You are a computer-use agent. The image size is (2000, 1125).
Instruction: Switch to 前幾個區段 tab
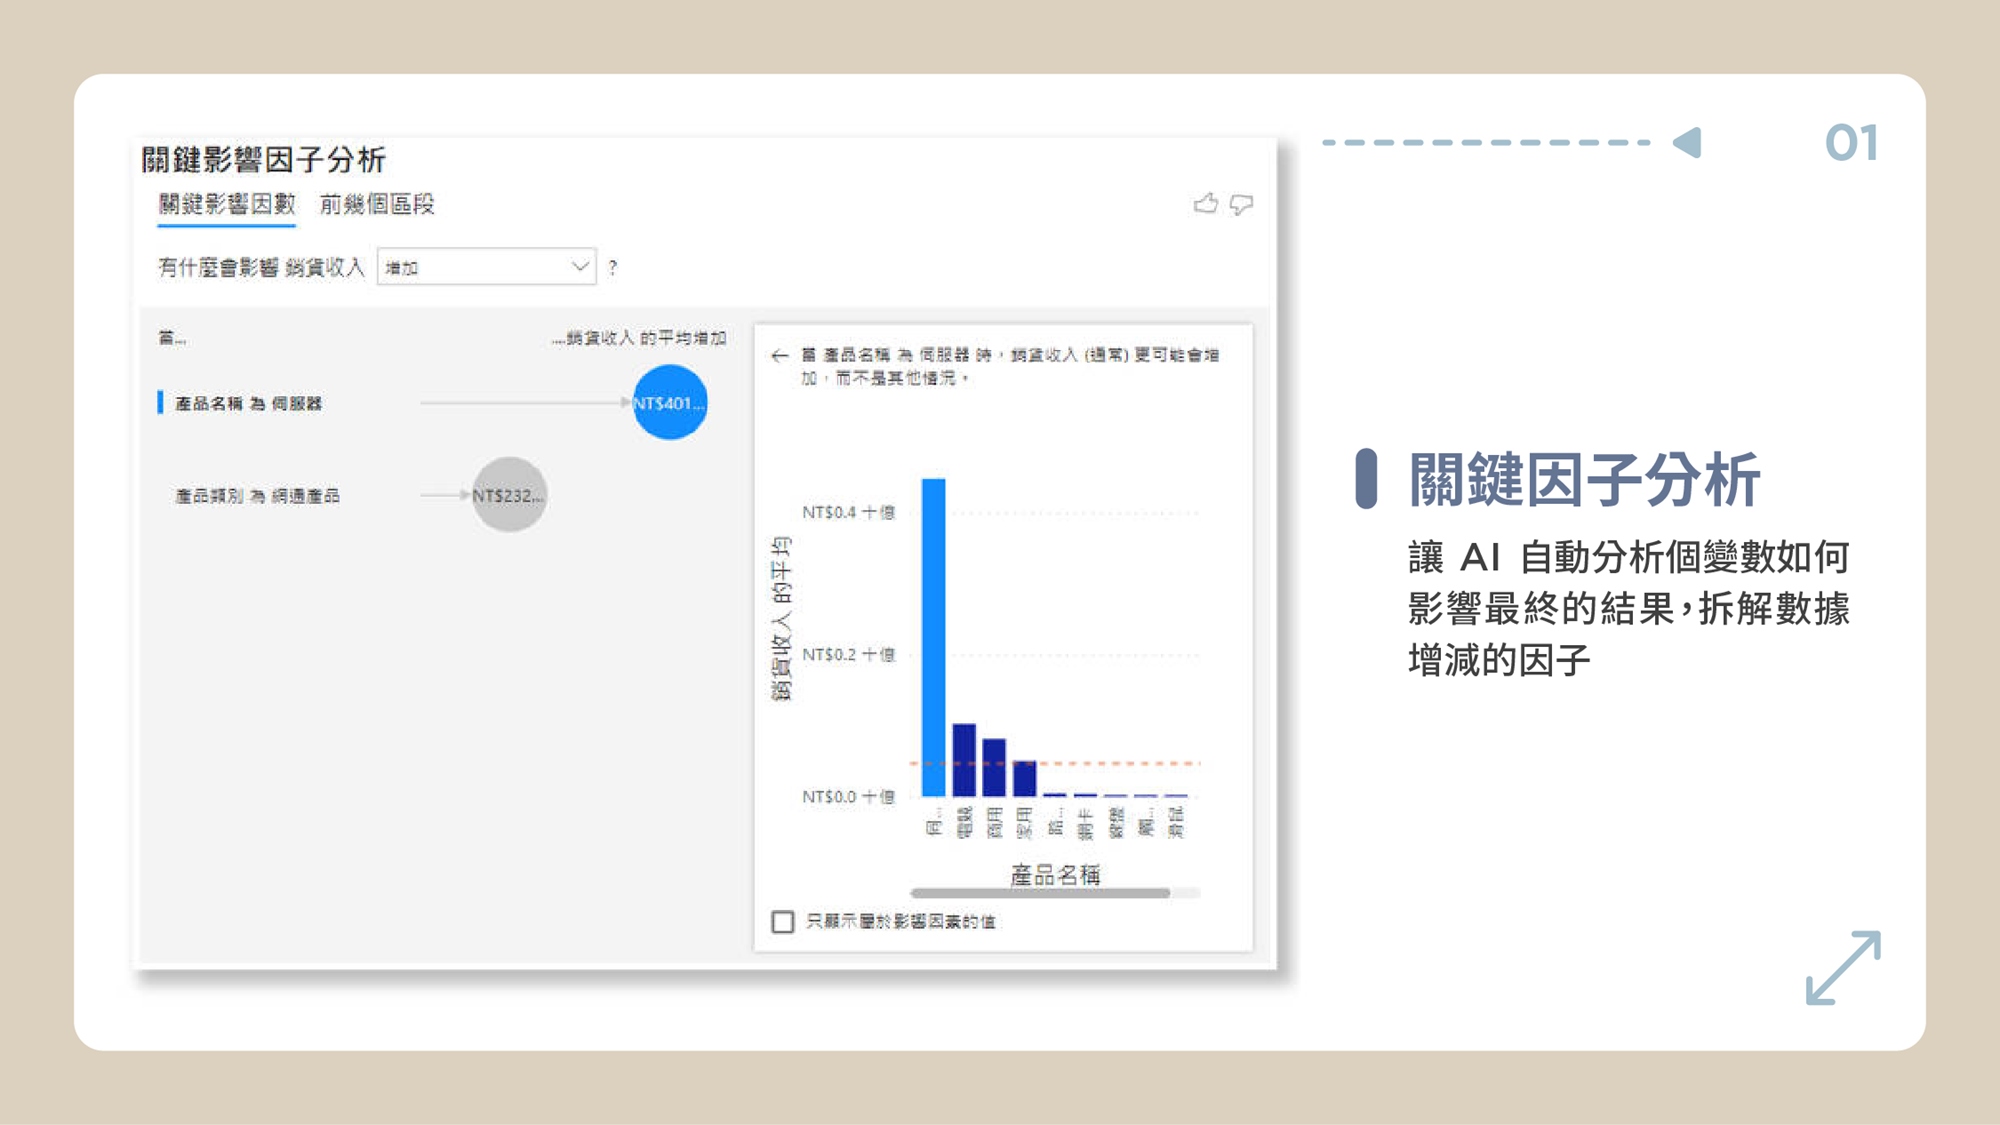[377, 205]
